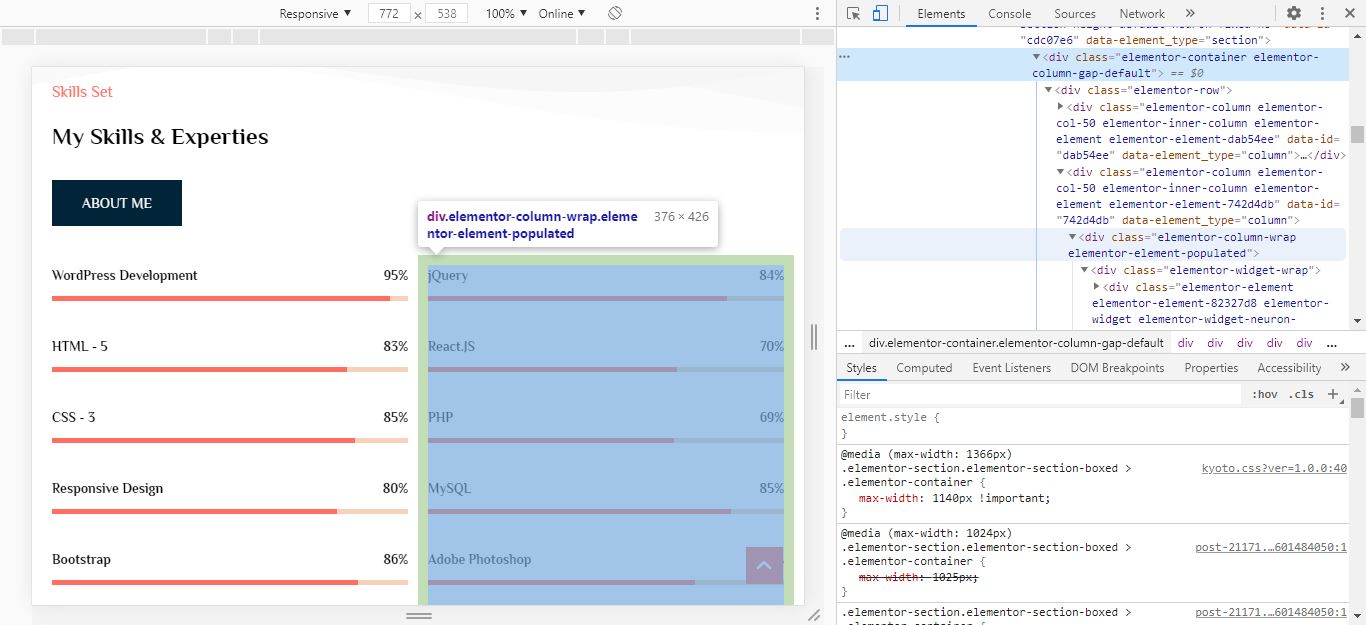Click the React.JS skill label
The image size is (1366, 625).
click(x=451, y=346)
